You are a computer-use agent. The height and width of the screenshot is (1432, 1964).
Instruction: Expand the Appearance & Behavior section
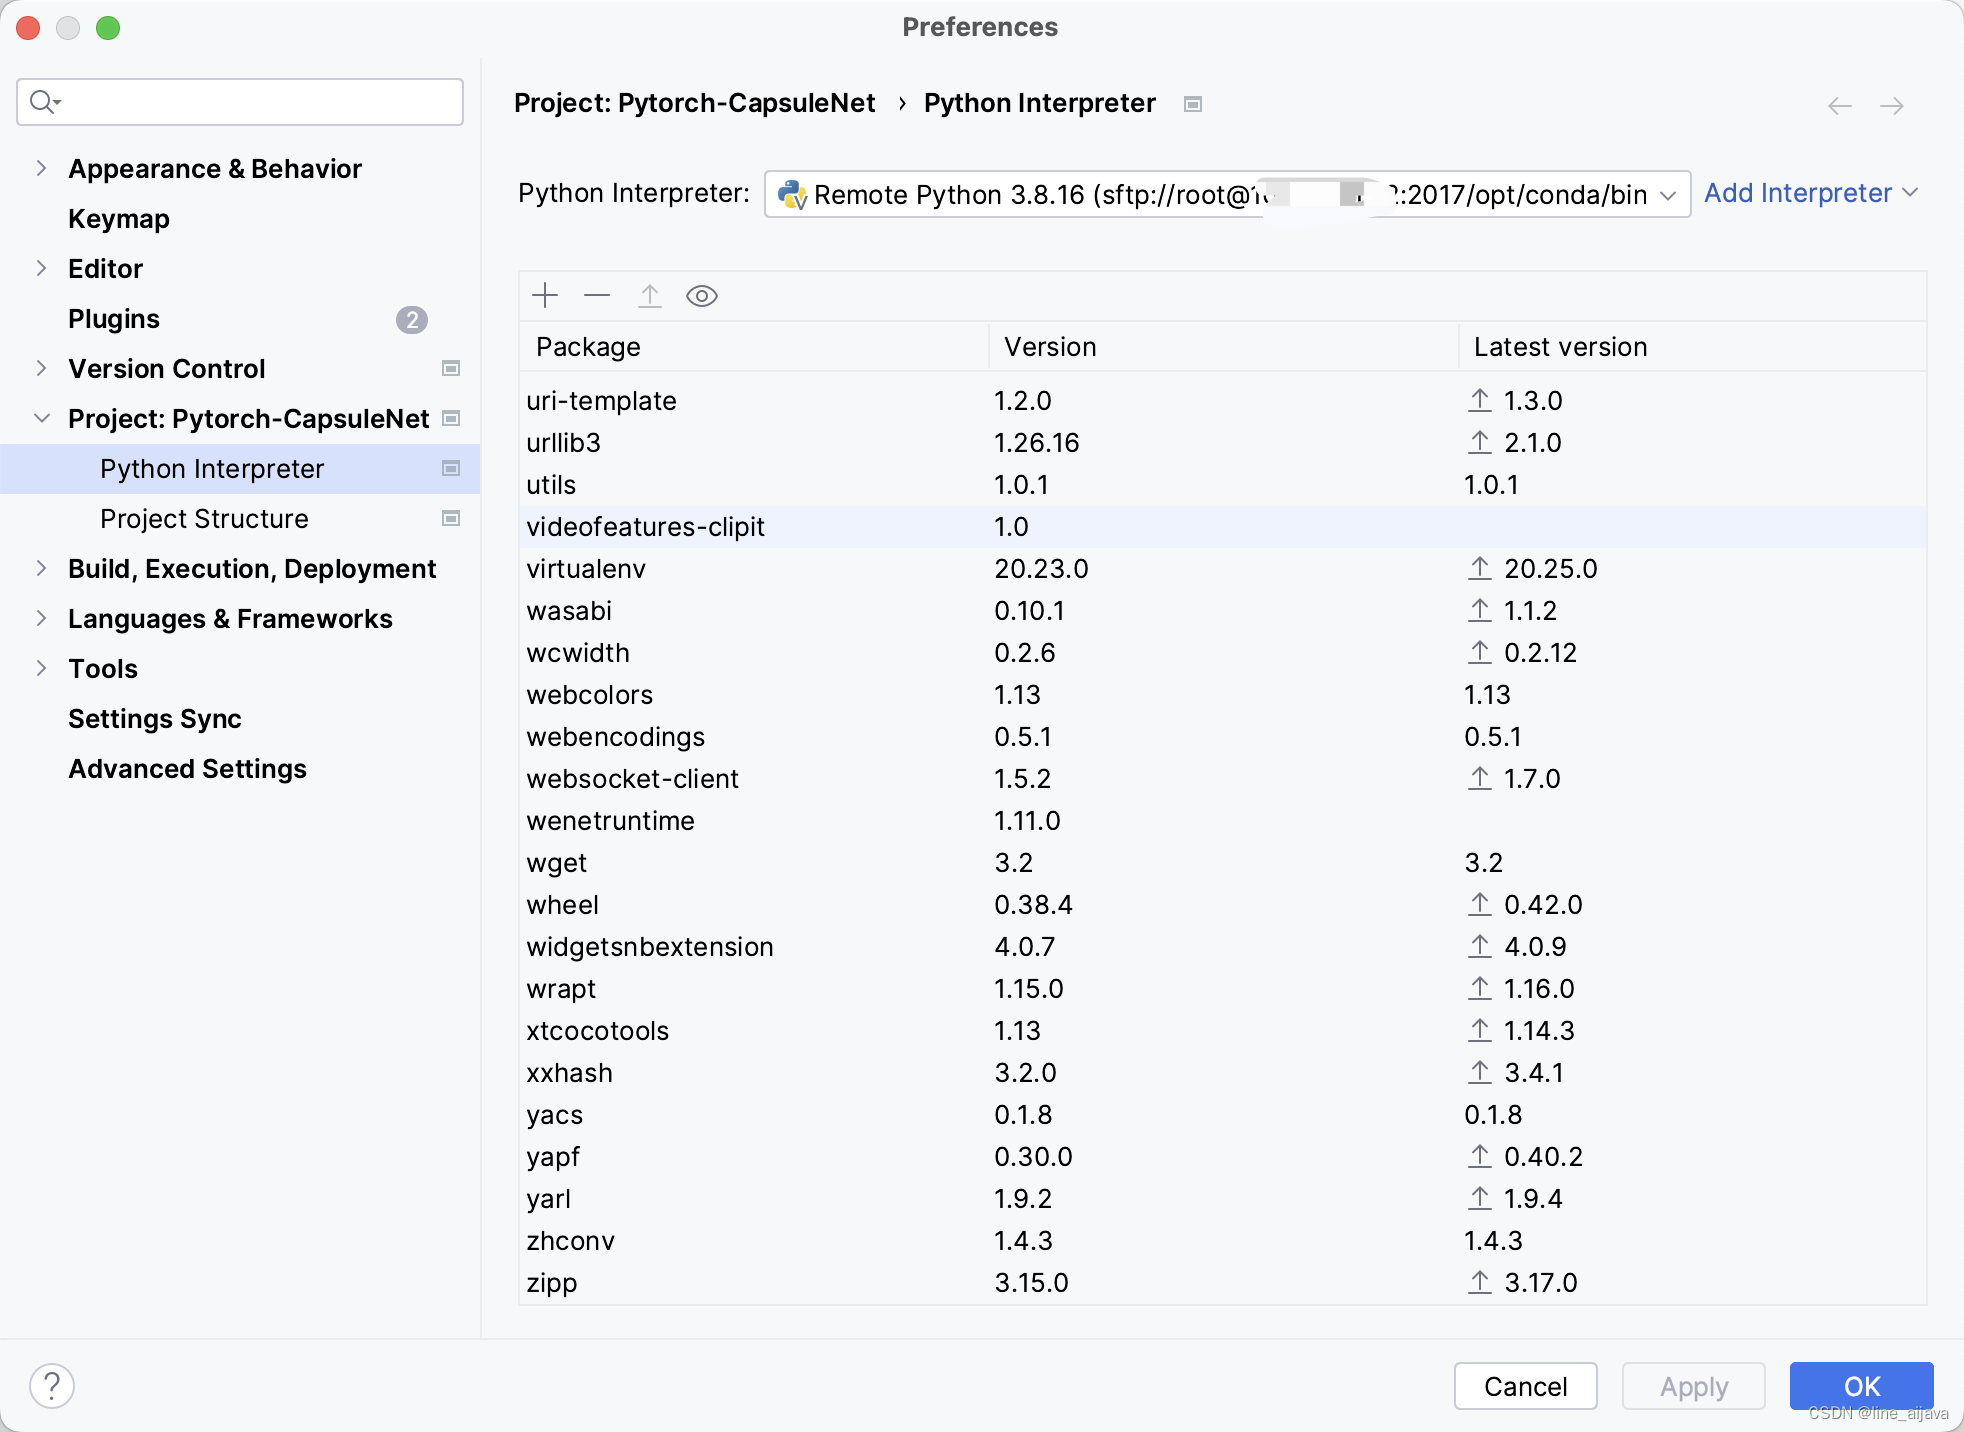tap(41, 168)
